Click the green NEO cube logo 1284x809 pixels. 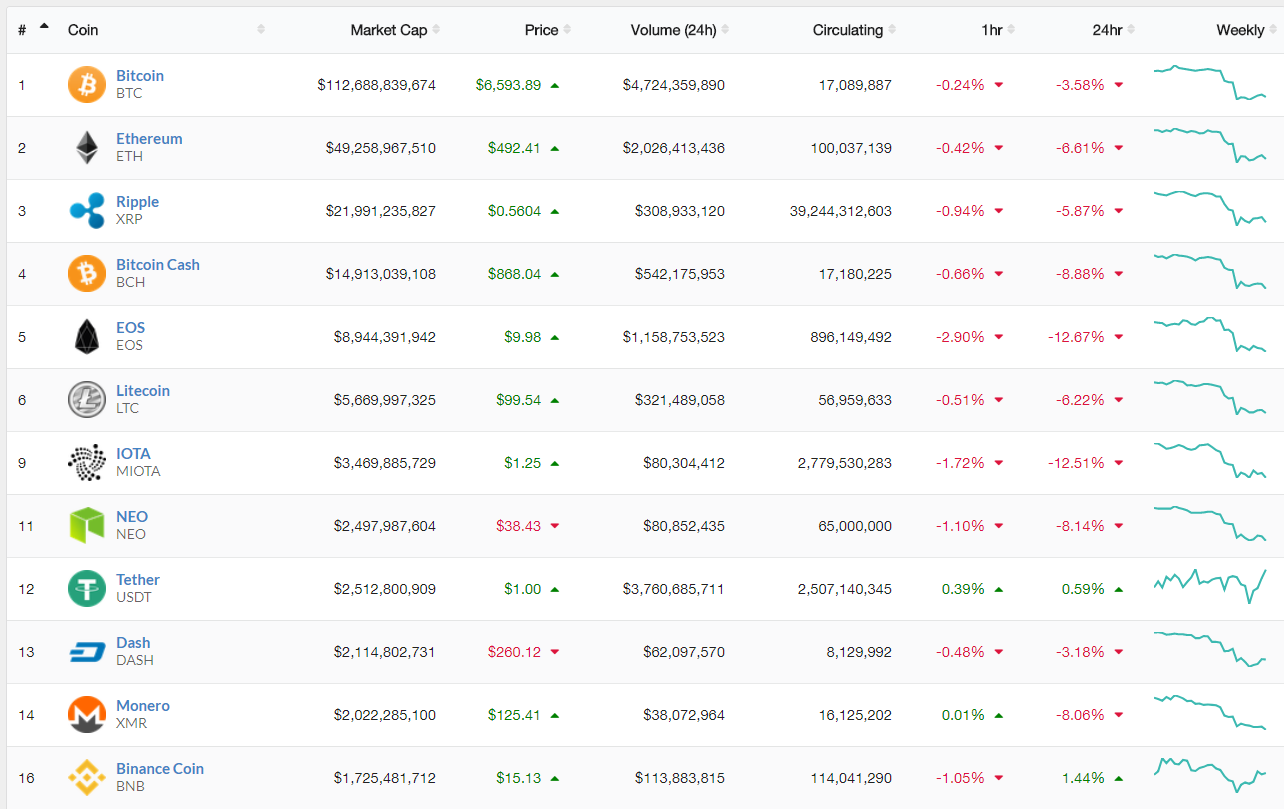(86, 525)
